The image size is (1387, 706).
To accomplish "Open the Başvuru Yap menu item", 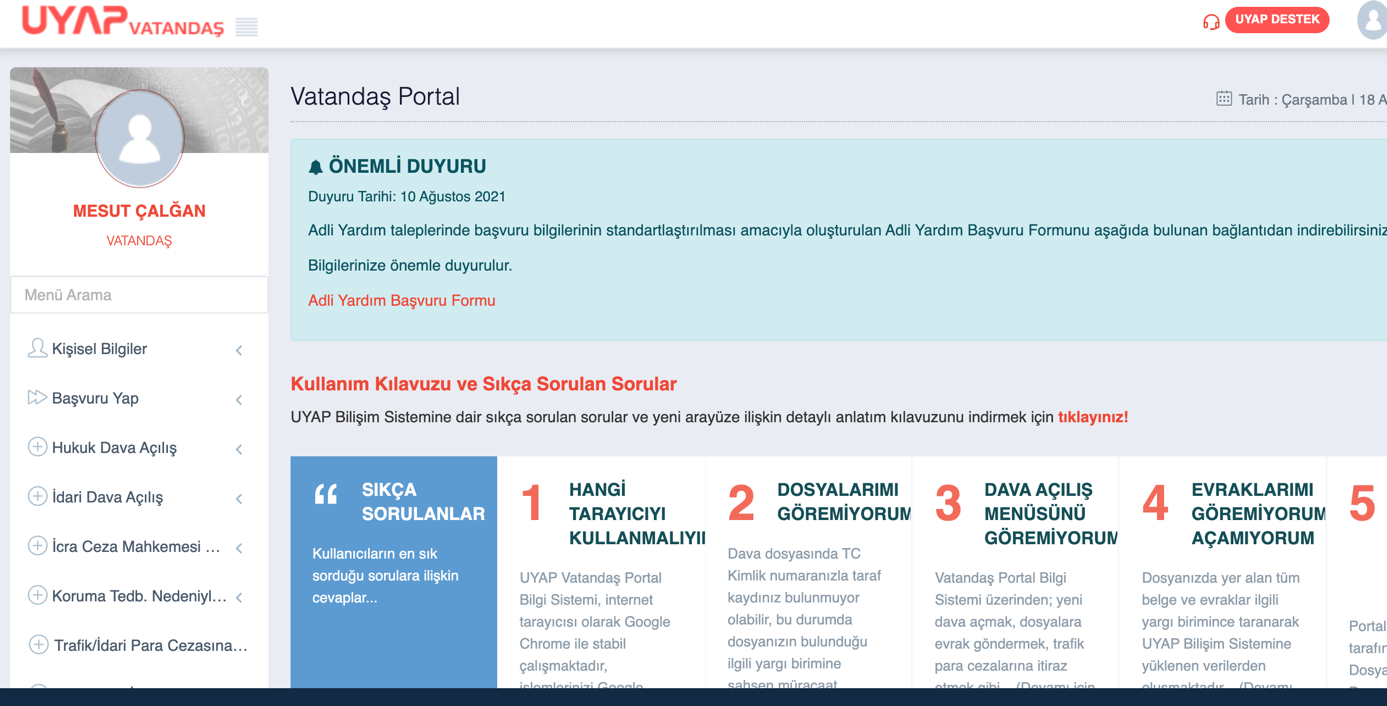I will pyautogui.click(x=139, y=398).
